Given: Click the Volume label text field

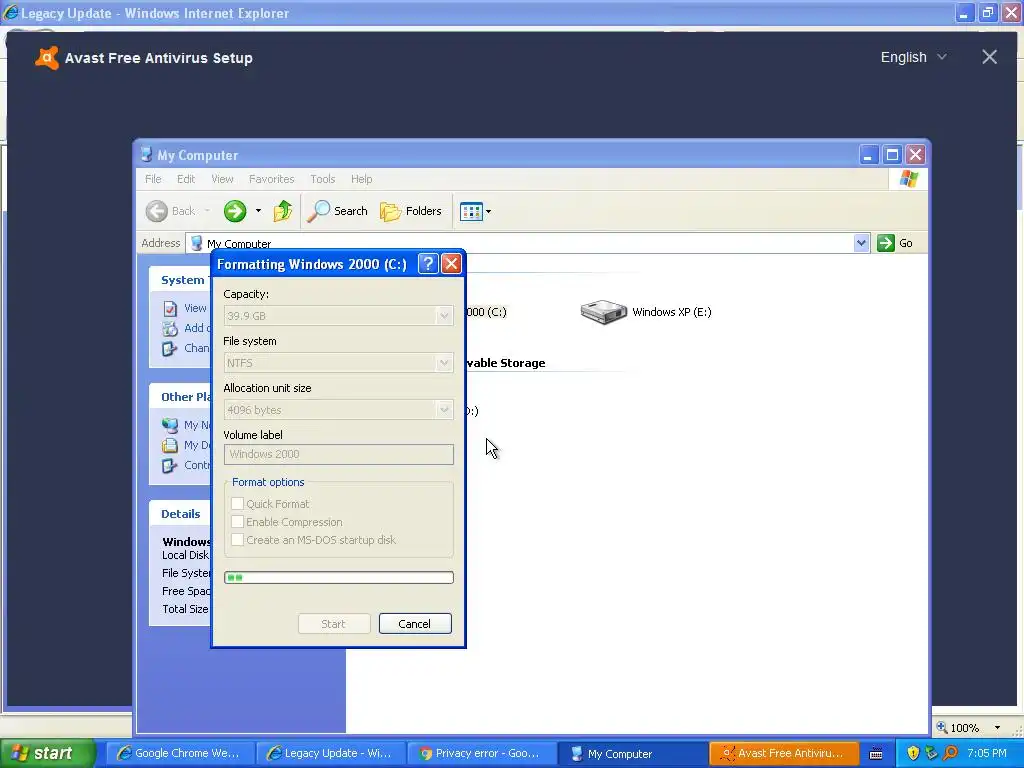Looking at the screenshot, I should [338, 454].
